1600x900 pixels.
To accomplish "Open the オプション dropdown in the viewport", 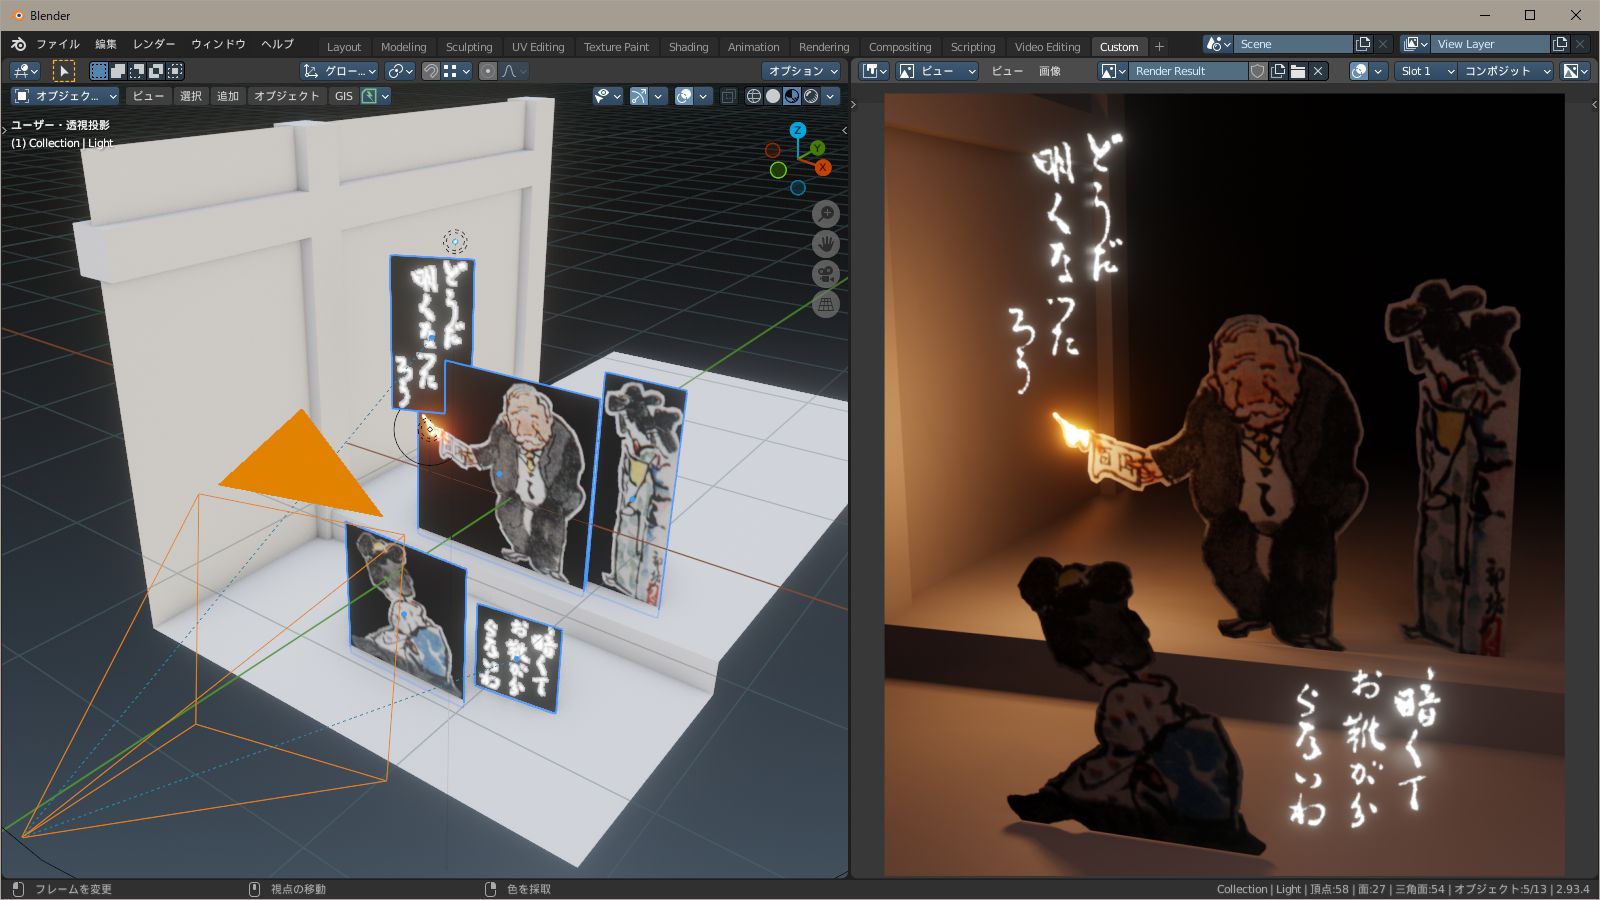I will coord(801,71).
